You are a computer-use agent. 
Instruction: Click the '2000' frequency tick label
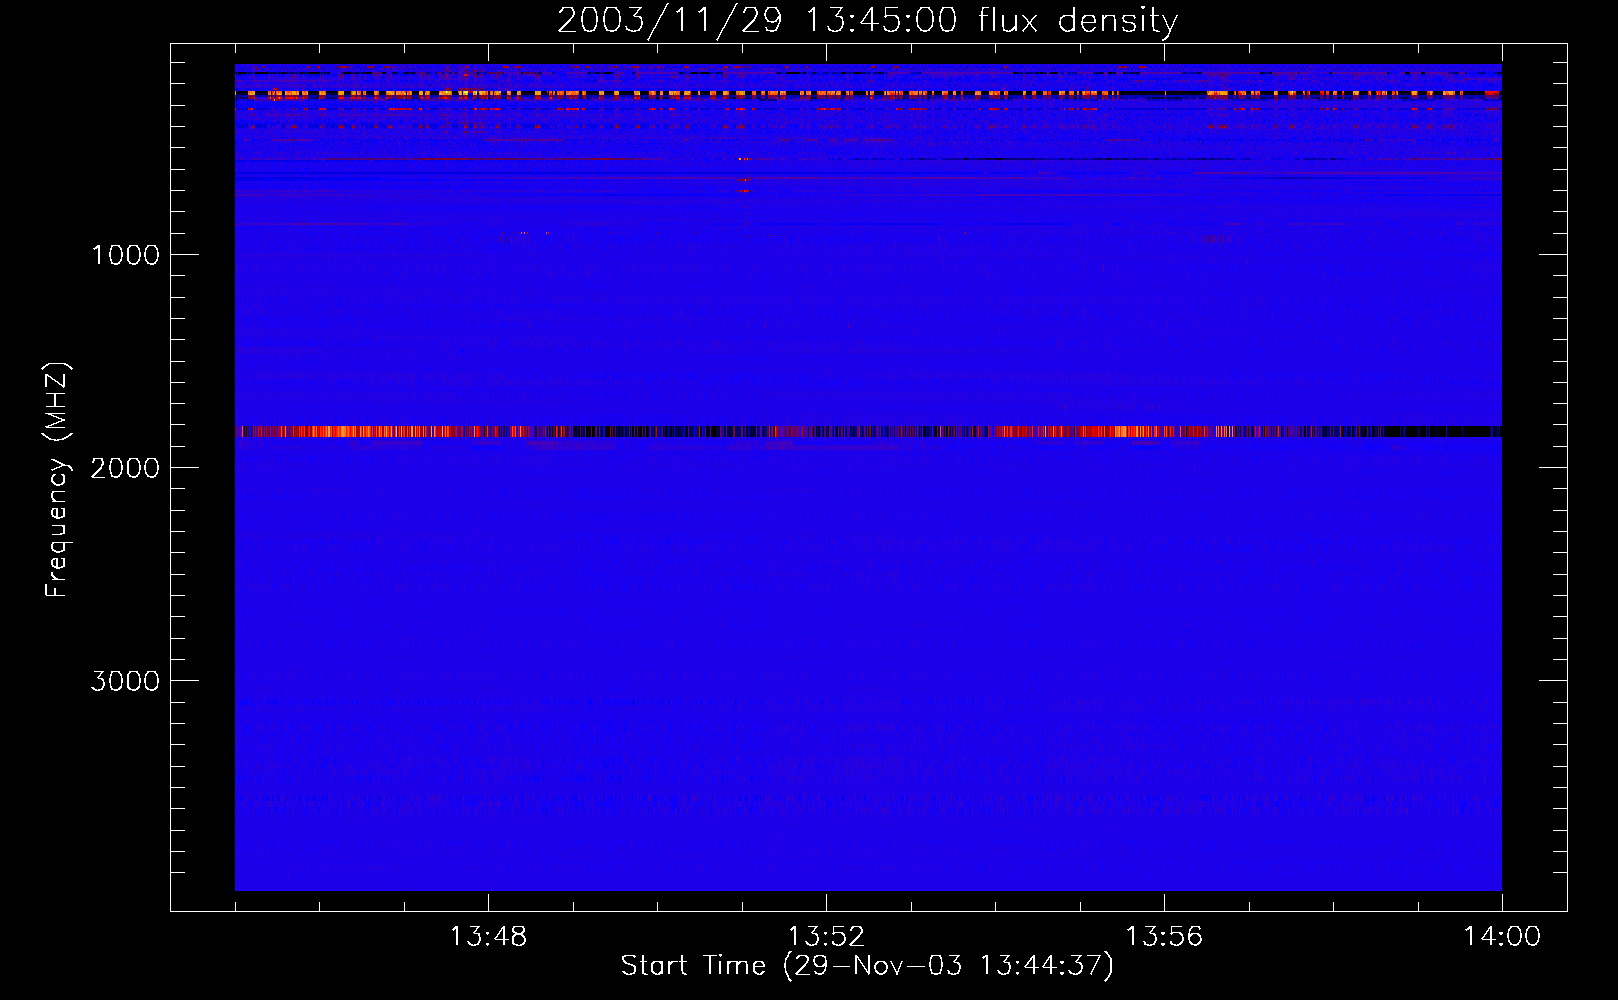(x=125, y=468)
